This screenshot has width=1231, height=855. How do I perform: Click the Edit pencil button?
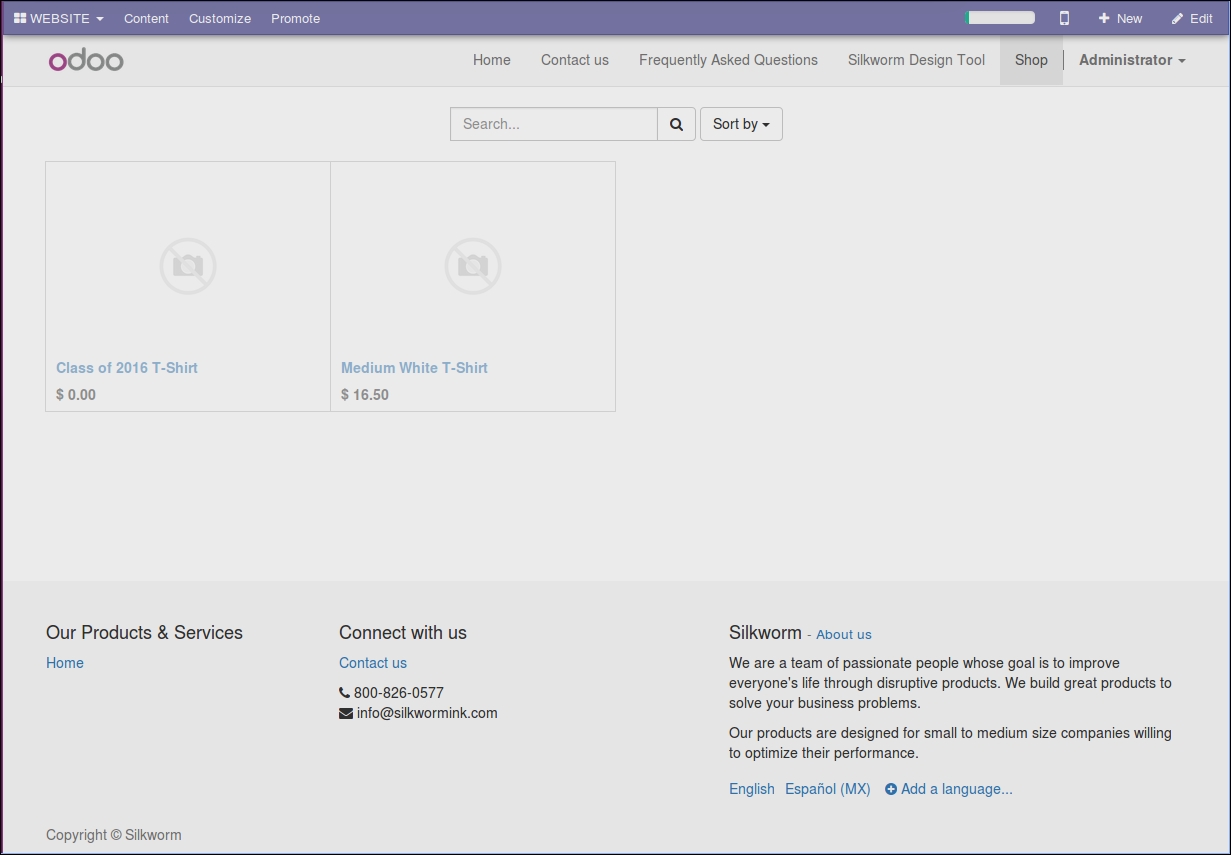pyautogui.click(x=1192, y=18)
